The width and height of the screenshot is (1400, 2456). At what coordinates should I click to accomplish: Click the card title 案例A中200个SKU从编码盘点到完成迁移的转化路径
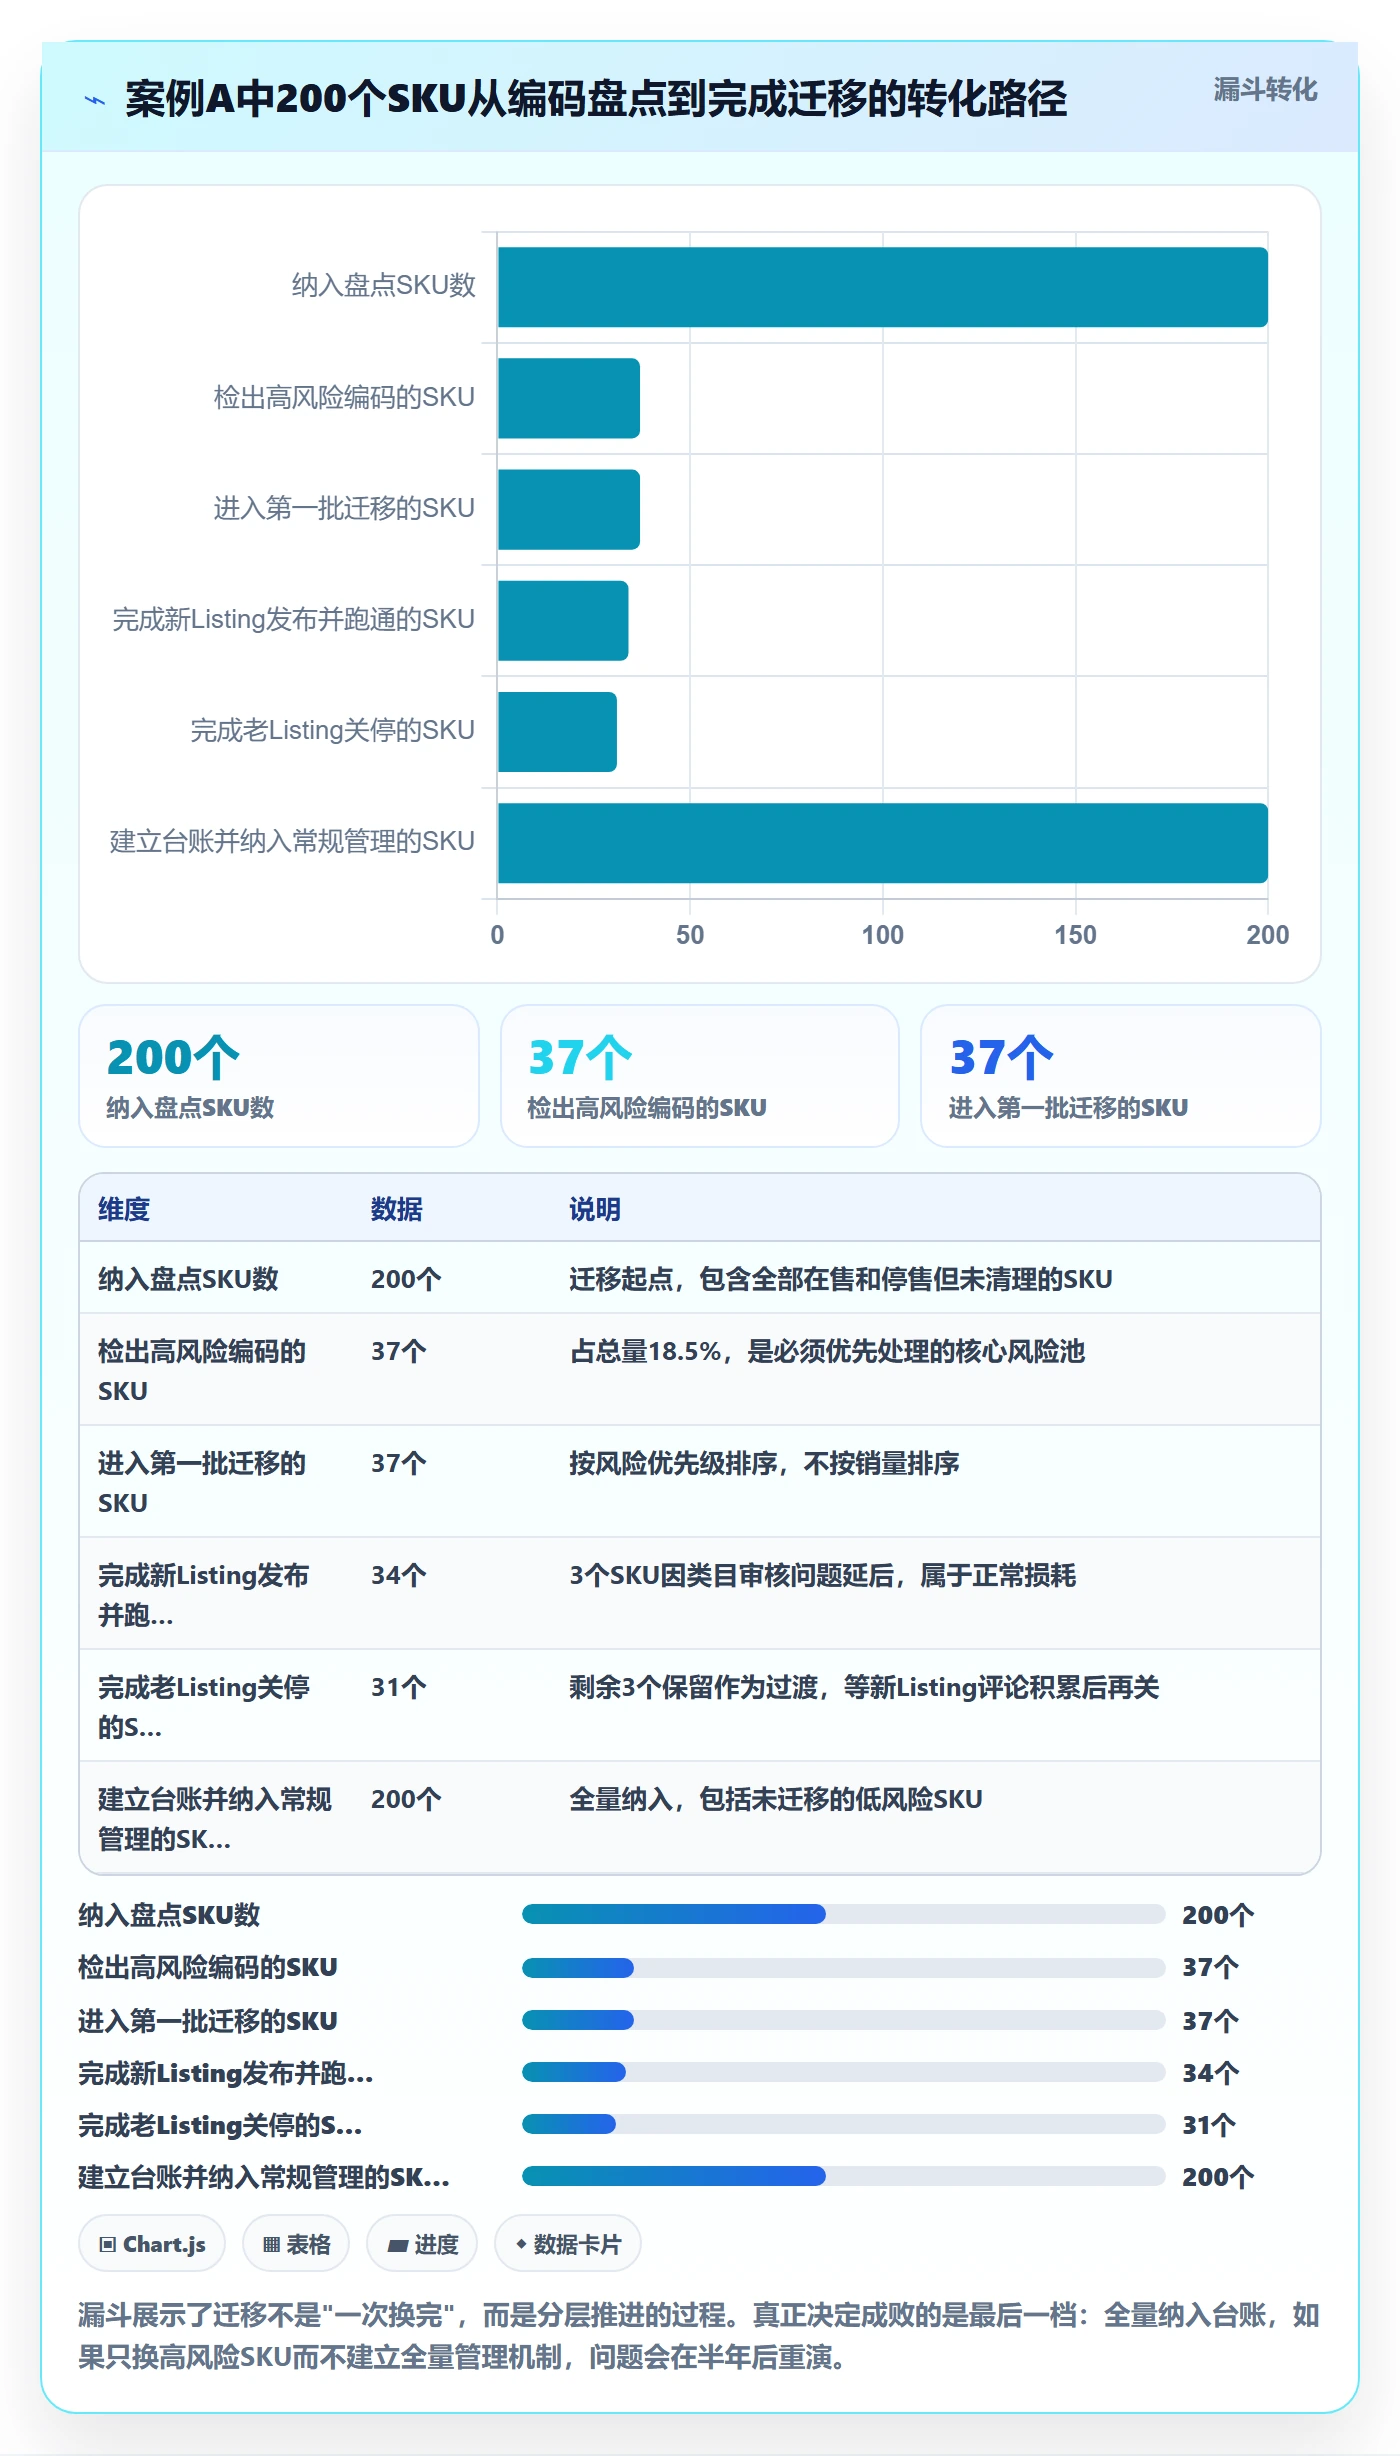[x=596, y=99]
